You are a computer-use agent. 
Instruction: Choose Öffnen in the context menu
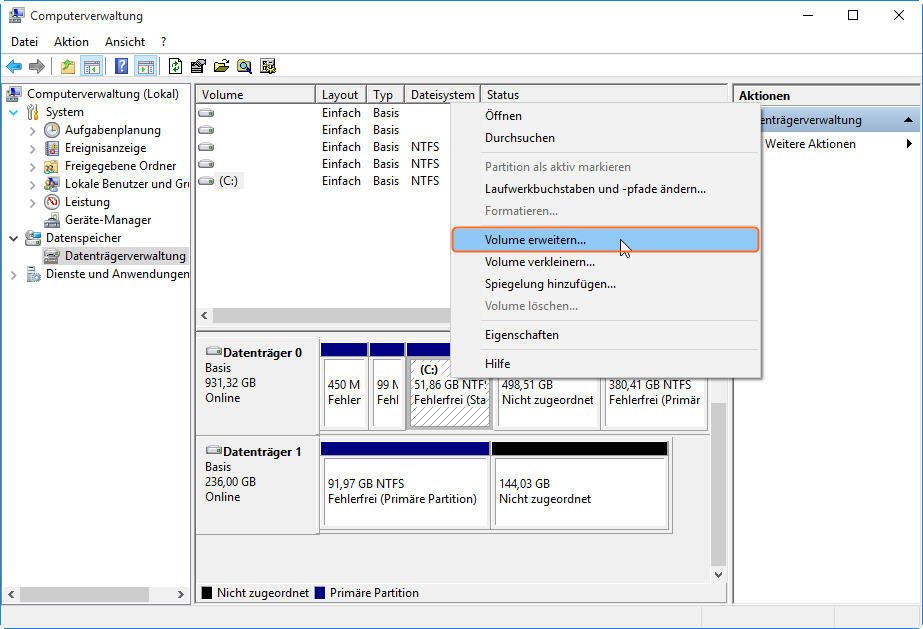point(606,116)
